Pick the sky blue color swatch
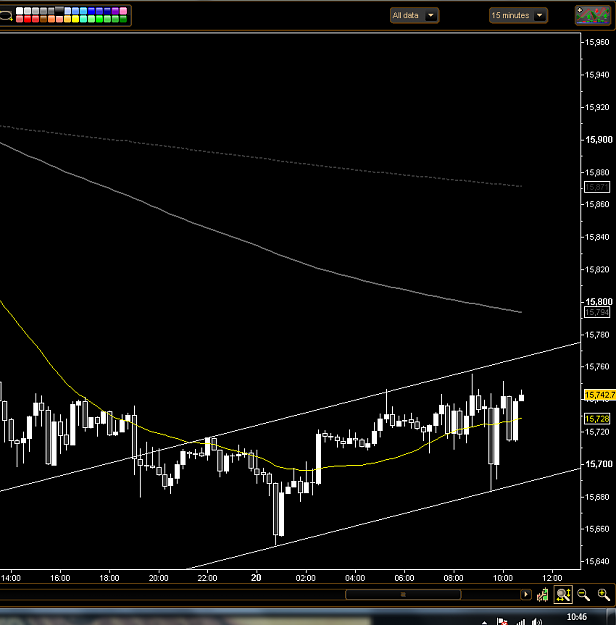 (83, 11)
